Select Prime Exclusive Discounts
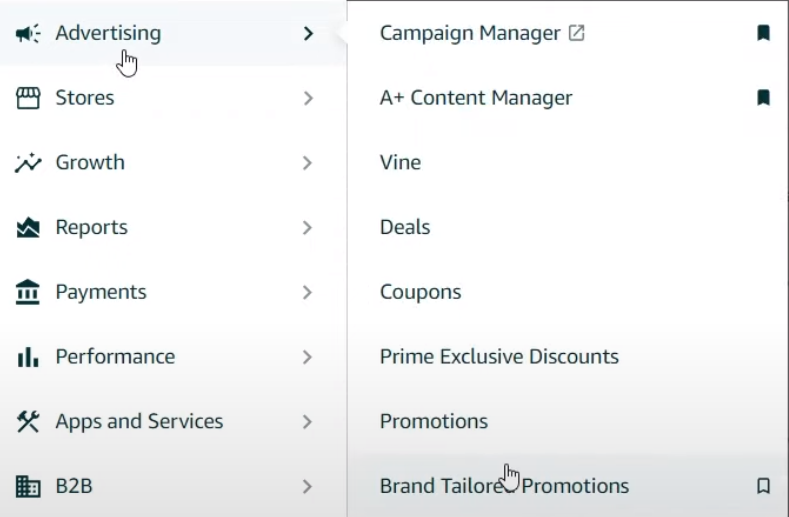Screen dimensions: 789x517 coord(499,357)
